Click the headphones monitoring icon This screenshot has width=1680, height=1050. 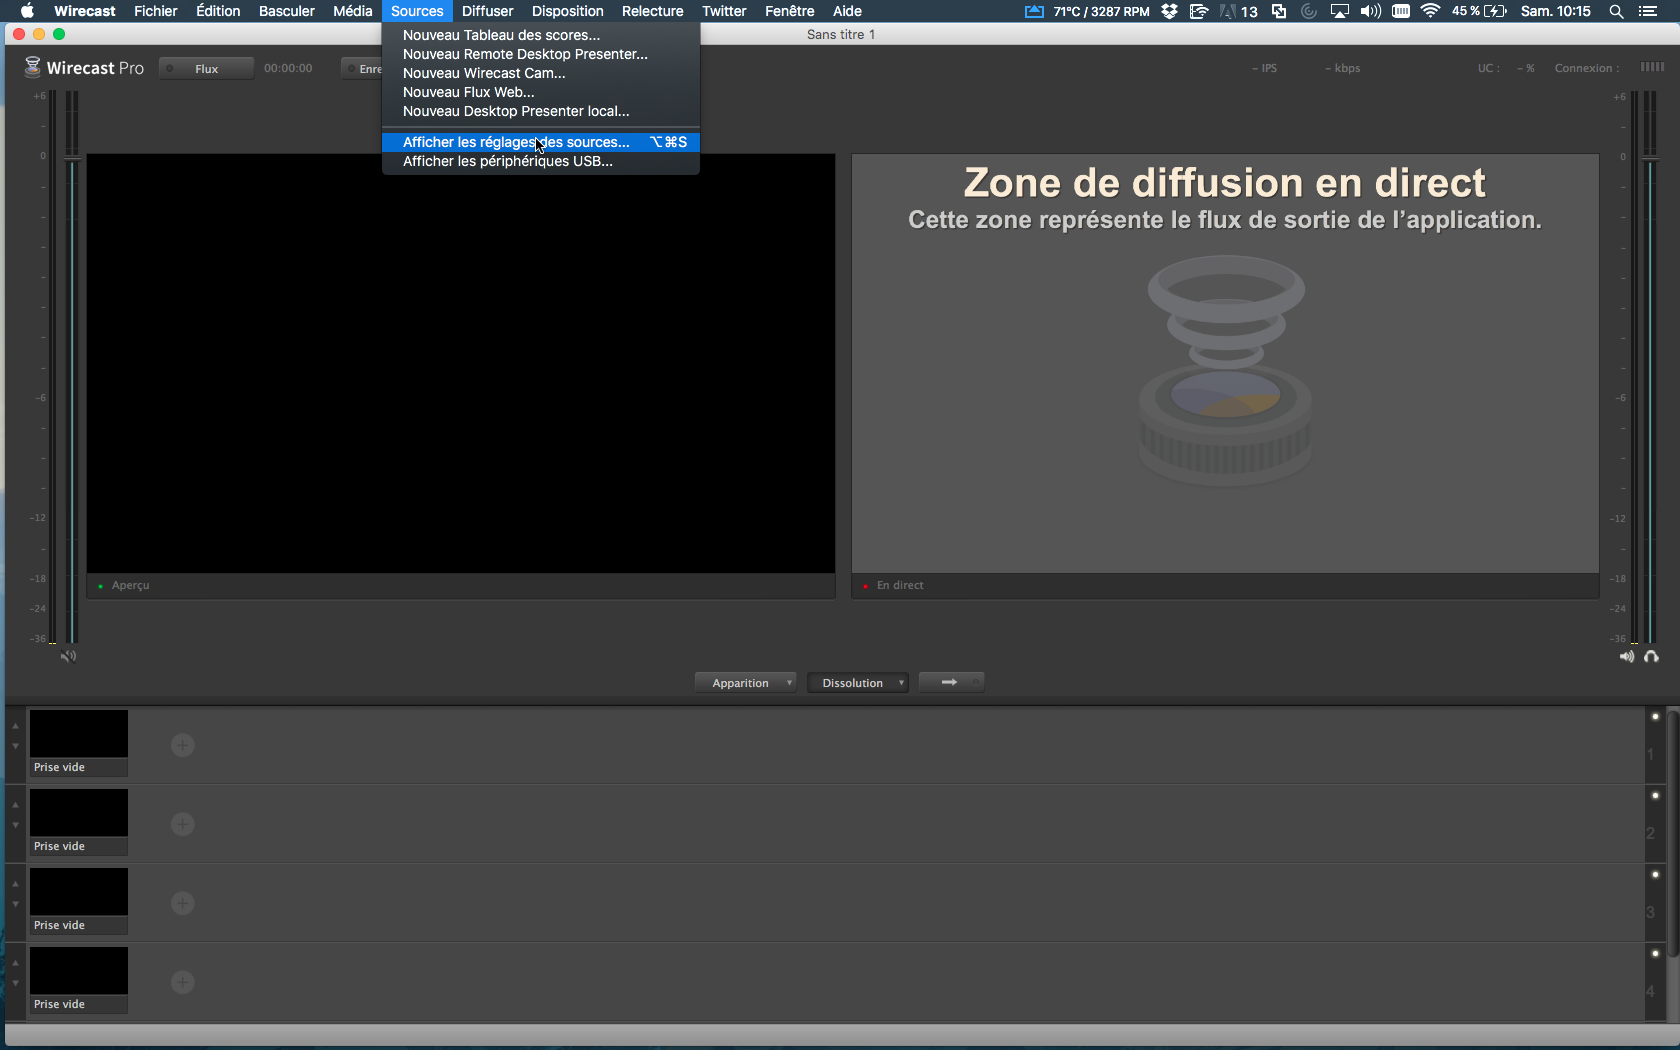coord(1651,656)
